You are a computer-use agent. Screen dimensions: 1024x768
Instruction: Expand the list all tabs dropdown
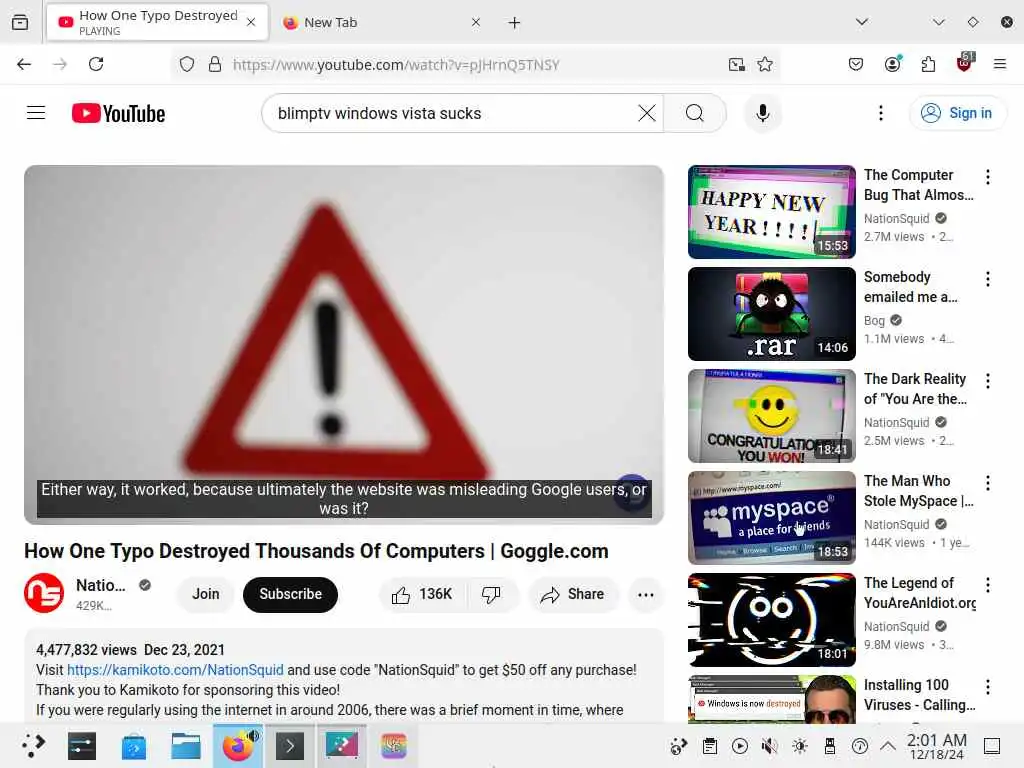tap(862, 22)
